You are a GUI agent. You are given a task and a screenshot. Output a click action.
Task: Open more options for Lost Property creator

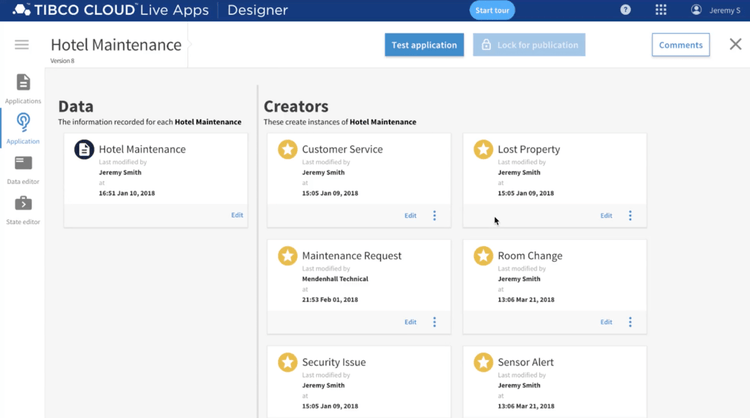click(x=630, y=216)
